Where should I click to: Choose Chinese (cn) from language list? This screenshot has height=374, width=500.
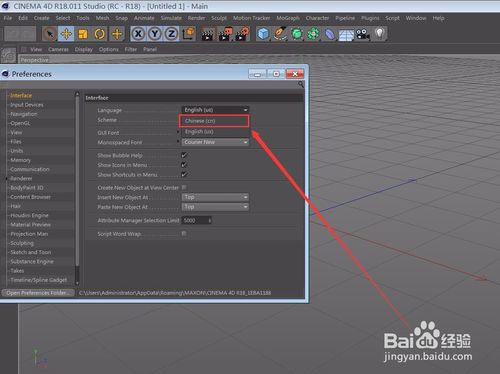214,121
